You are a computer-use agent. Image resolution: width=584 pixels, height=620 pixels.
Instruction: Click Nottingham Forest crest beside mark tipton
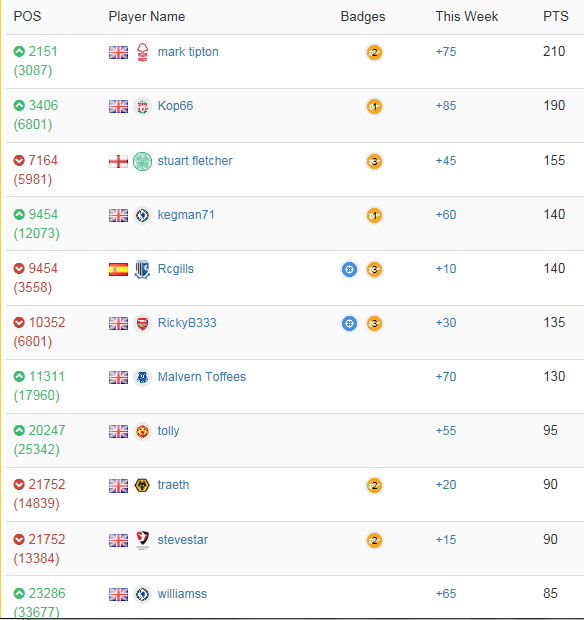coord(142,52)
